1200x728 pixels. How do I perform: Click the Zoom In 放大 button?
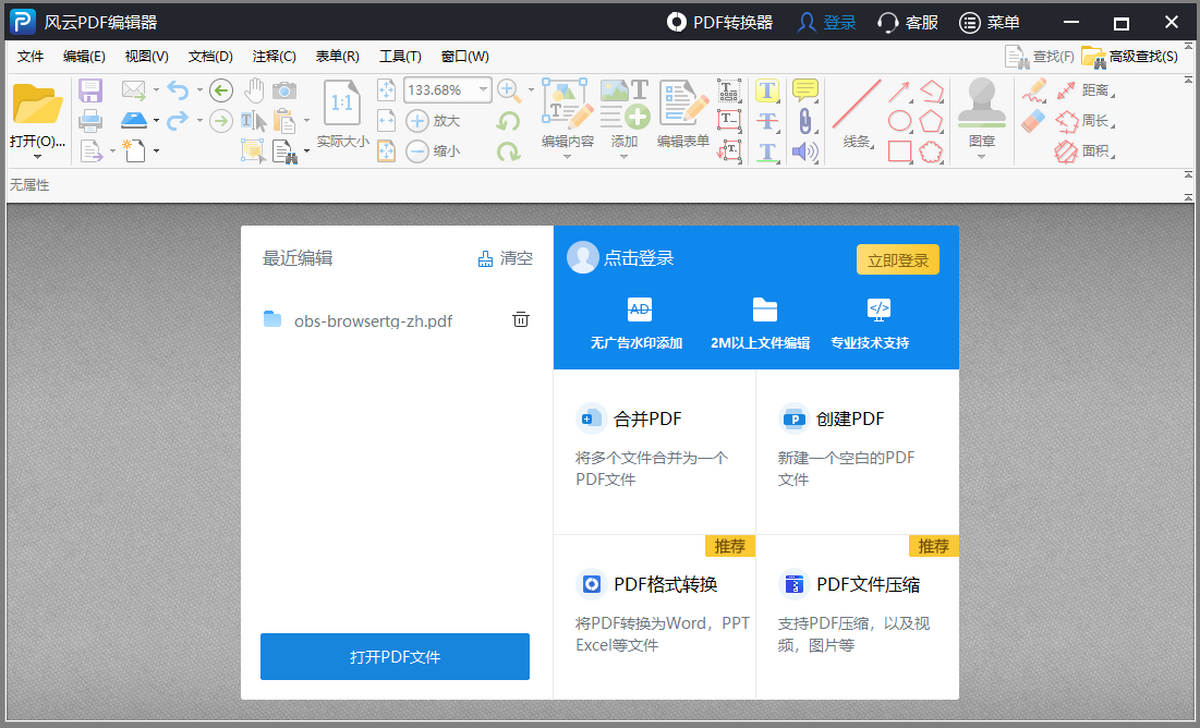(x=433, y=121)
